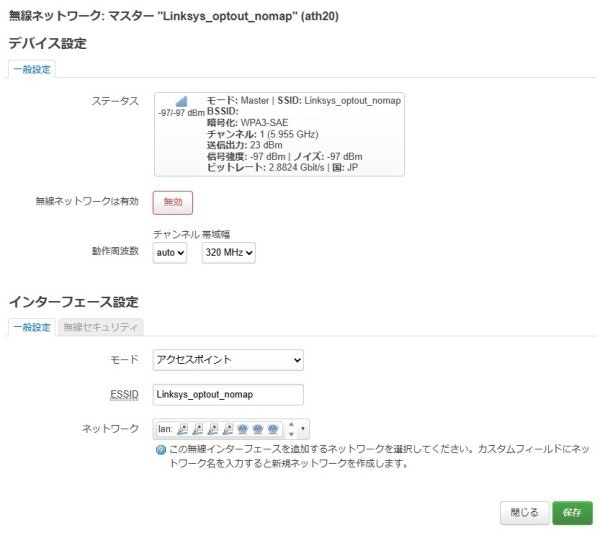This screenshot has height=533, width=600.
Task: Click the -97/-97 dBm signal text
Action: click(x=181, y=113)
